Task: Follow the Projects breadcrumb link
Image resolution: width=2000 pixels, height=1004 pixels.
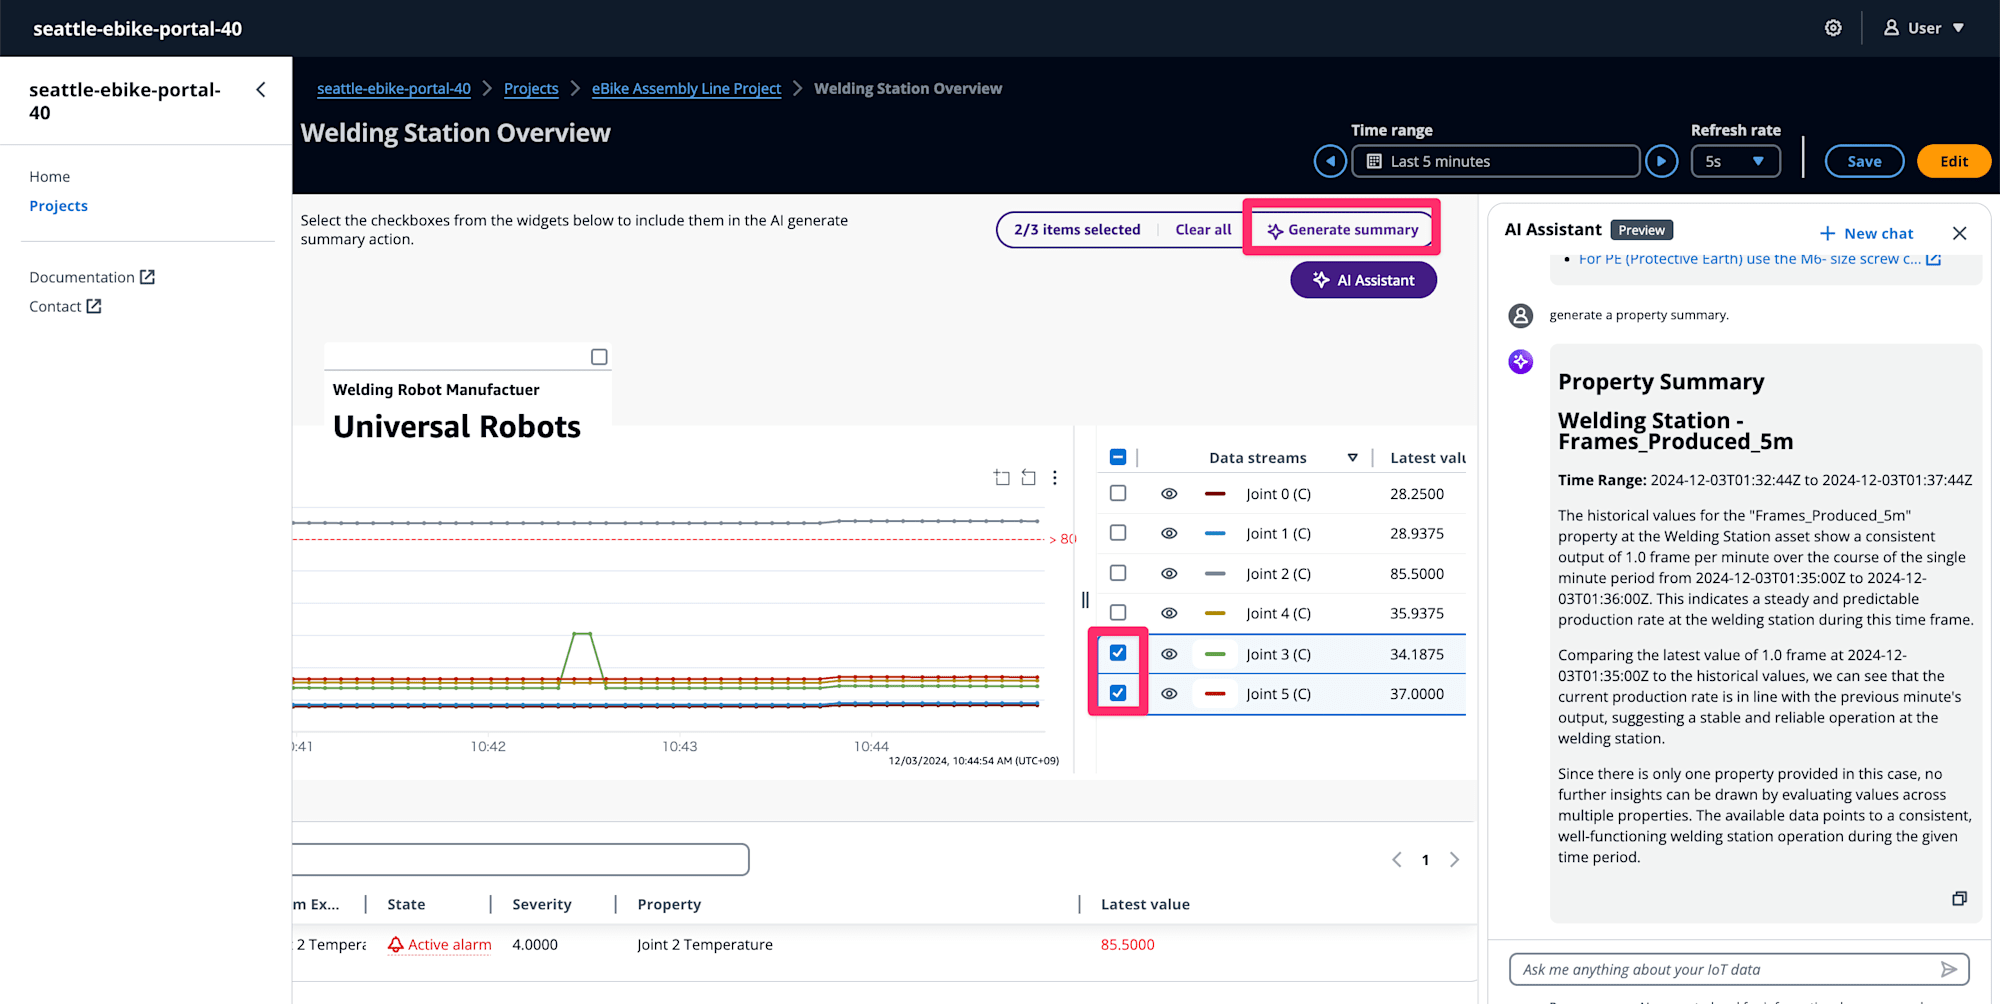Action: pos(531,89)
